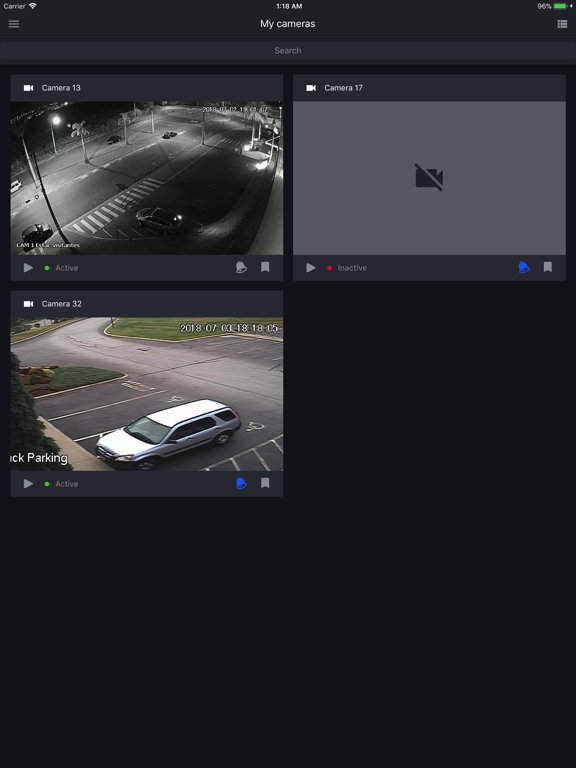
Task: Tap the 1:18 AM clock
Action: tap(289, 6)
